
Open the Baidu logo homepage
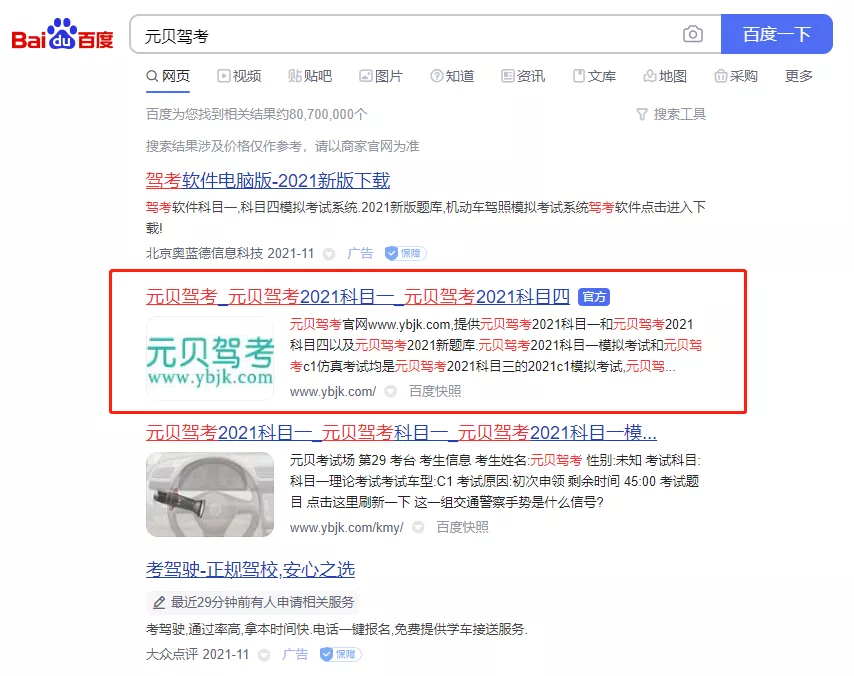[62, 34]
